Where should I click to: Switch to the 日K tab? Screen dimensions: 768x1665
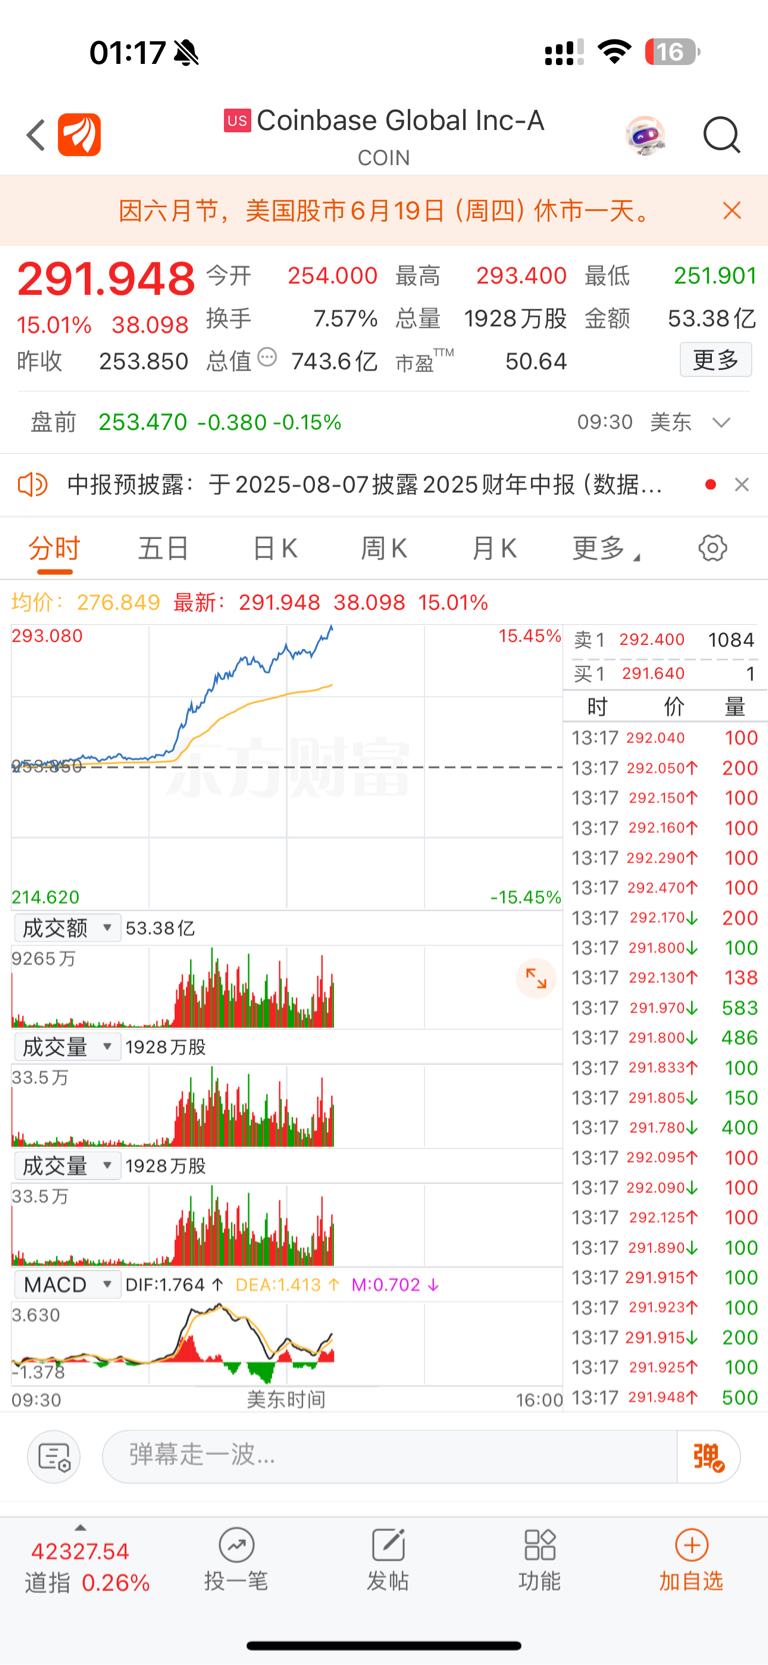275,548
